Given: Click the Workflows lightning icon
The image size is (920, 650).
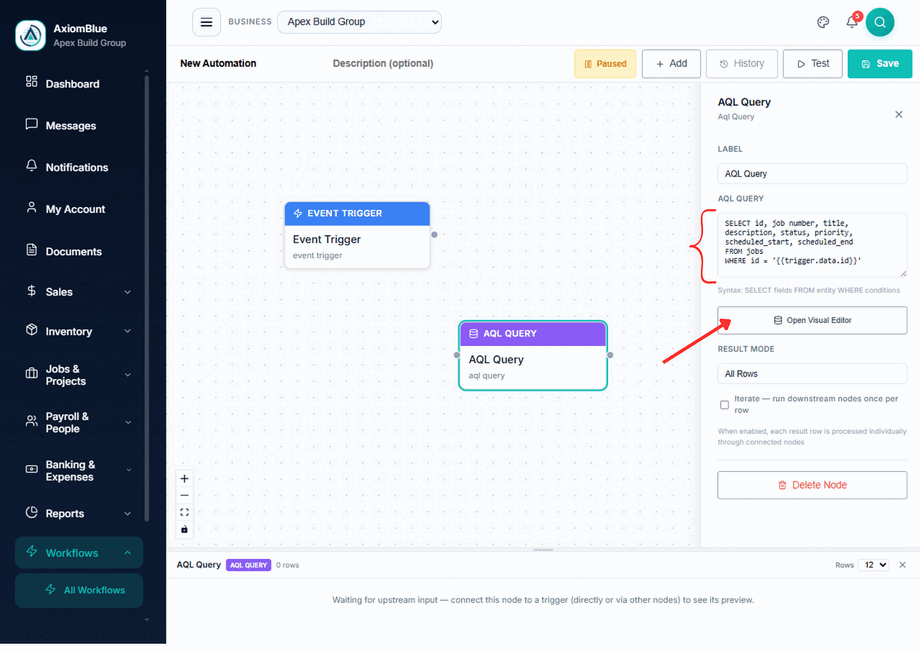Looking at the screenshot, I should click(32, 551).
